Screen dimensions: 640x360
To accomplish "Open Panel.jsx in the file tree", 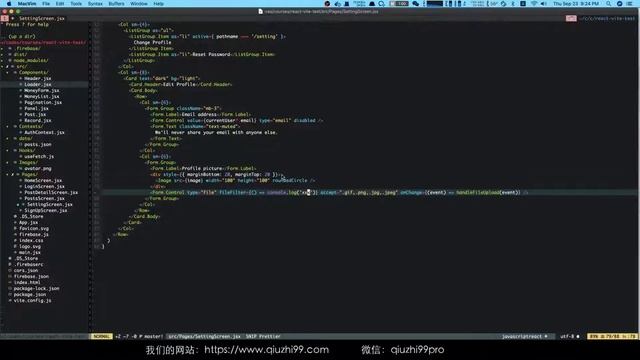I will click(x=36, y=108).
